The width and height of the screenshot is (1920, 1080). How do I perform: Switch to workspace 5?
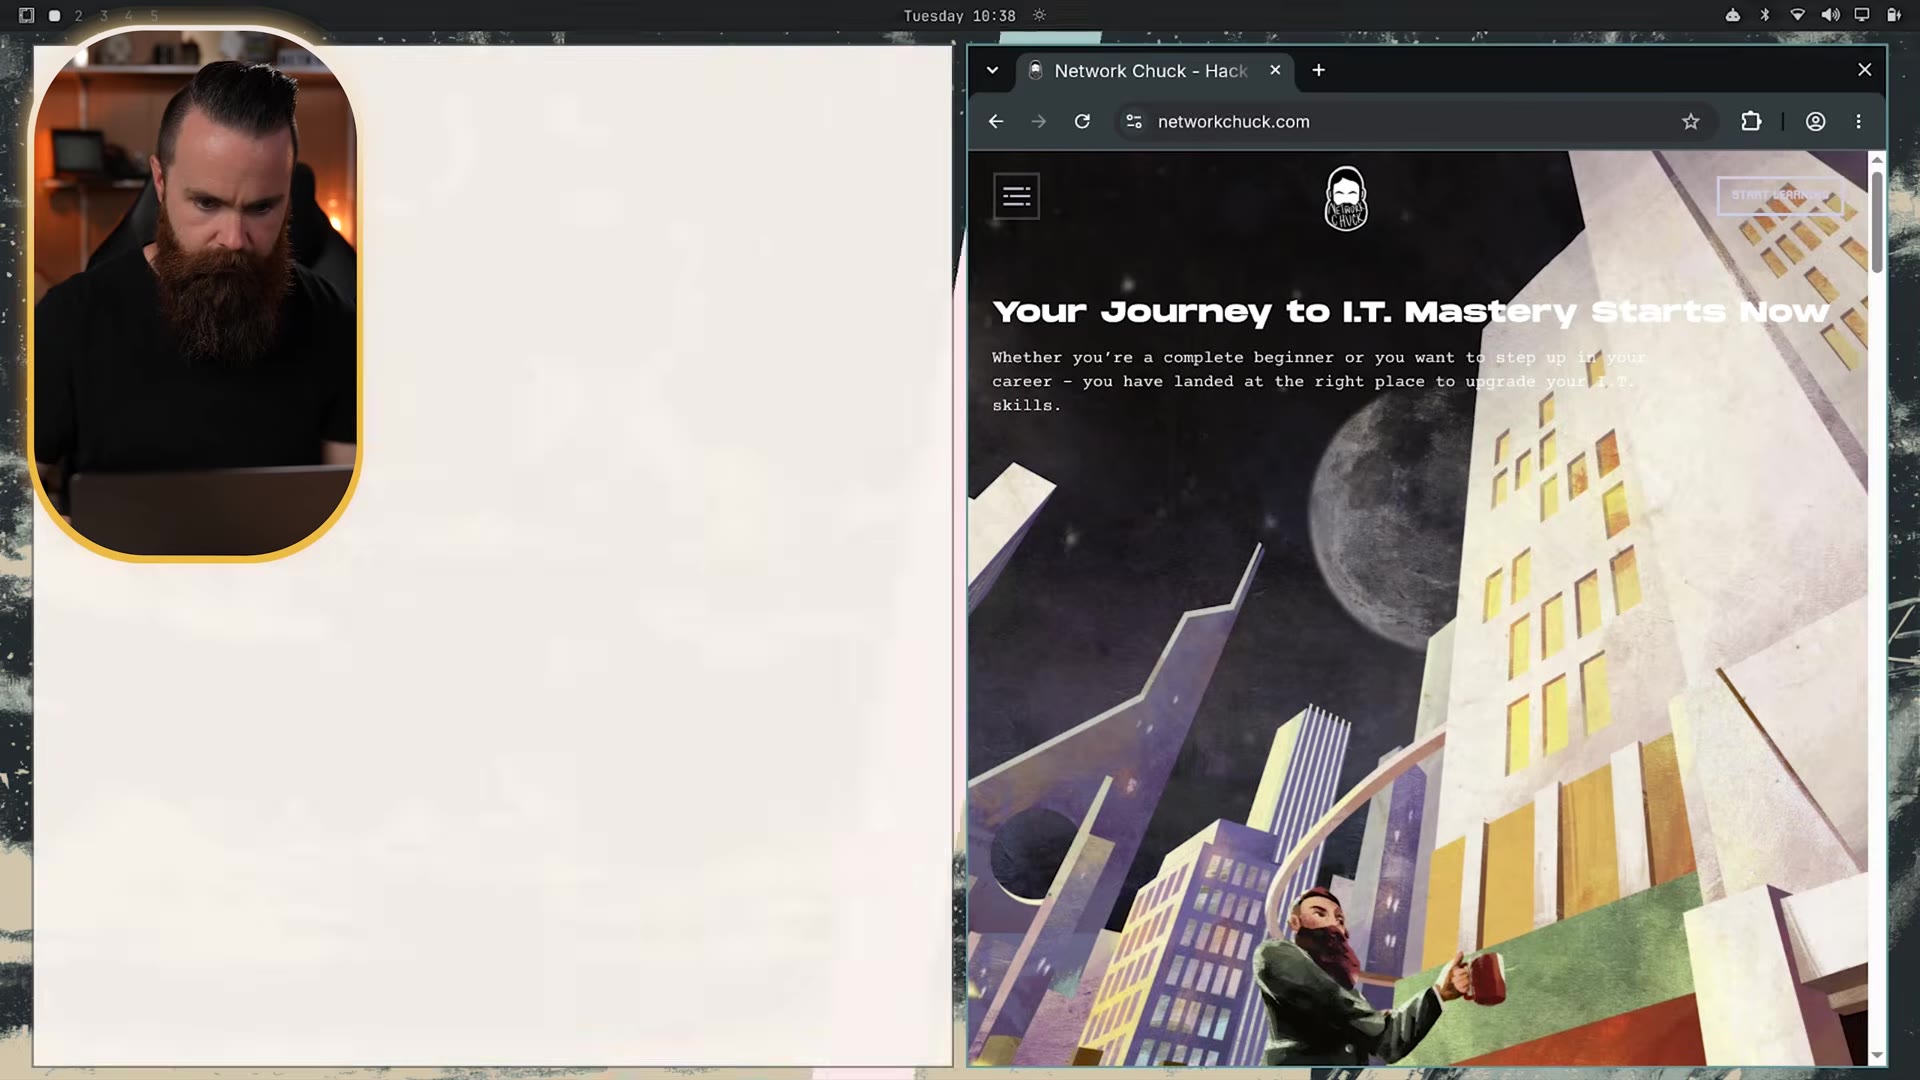pyautogui.click(x=154, y=16)
